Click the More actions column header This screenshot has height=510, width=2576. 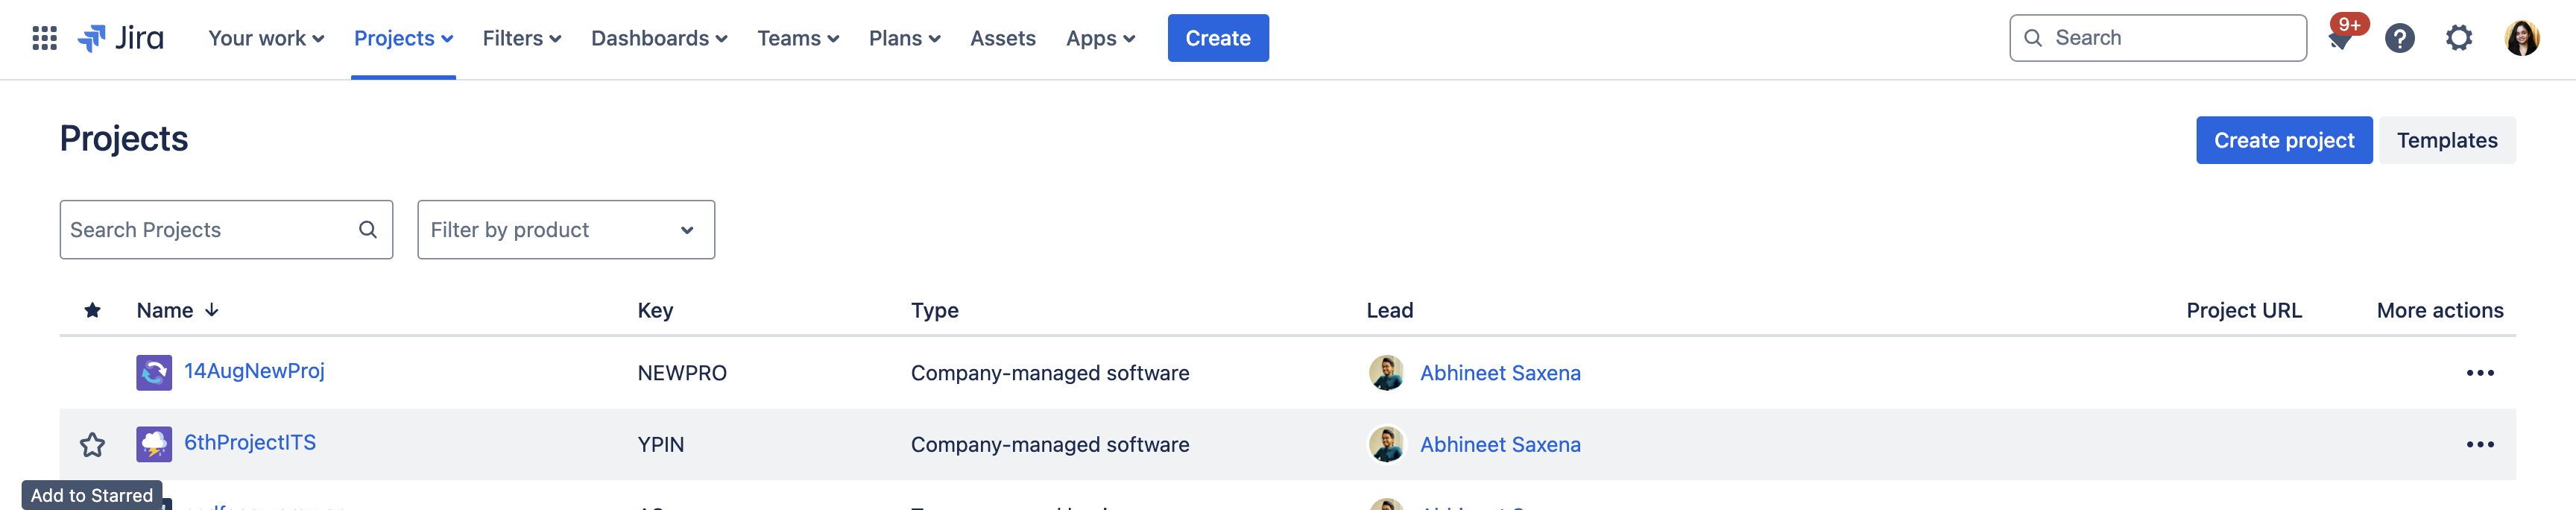tap(2439, 310)
